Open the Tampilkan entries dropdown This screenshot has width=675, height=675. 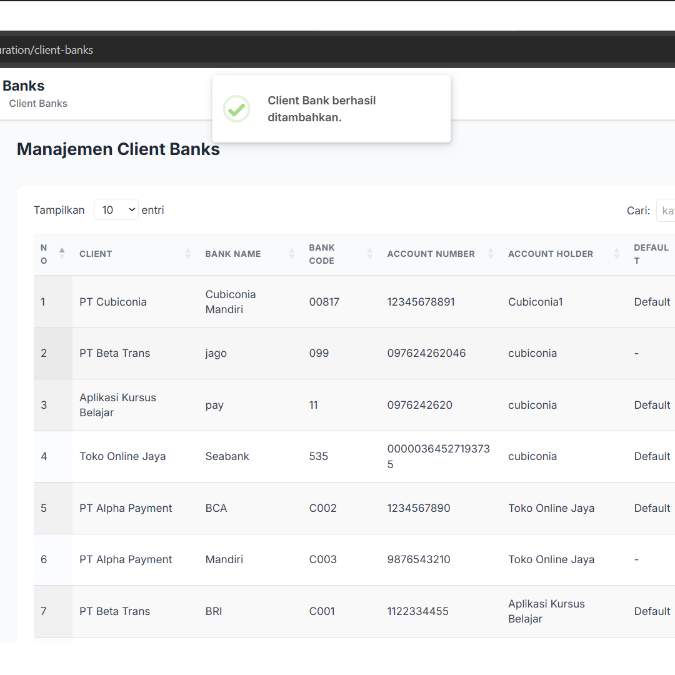(x=117, y=210)
